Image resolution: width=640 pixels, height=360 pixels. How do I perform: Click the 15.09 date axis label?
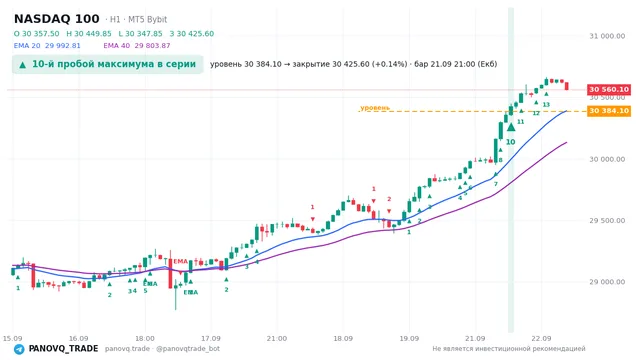tap(12, 338)
